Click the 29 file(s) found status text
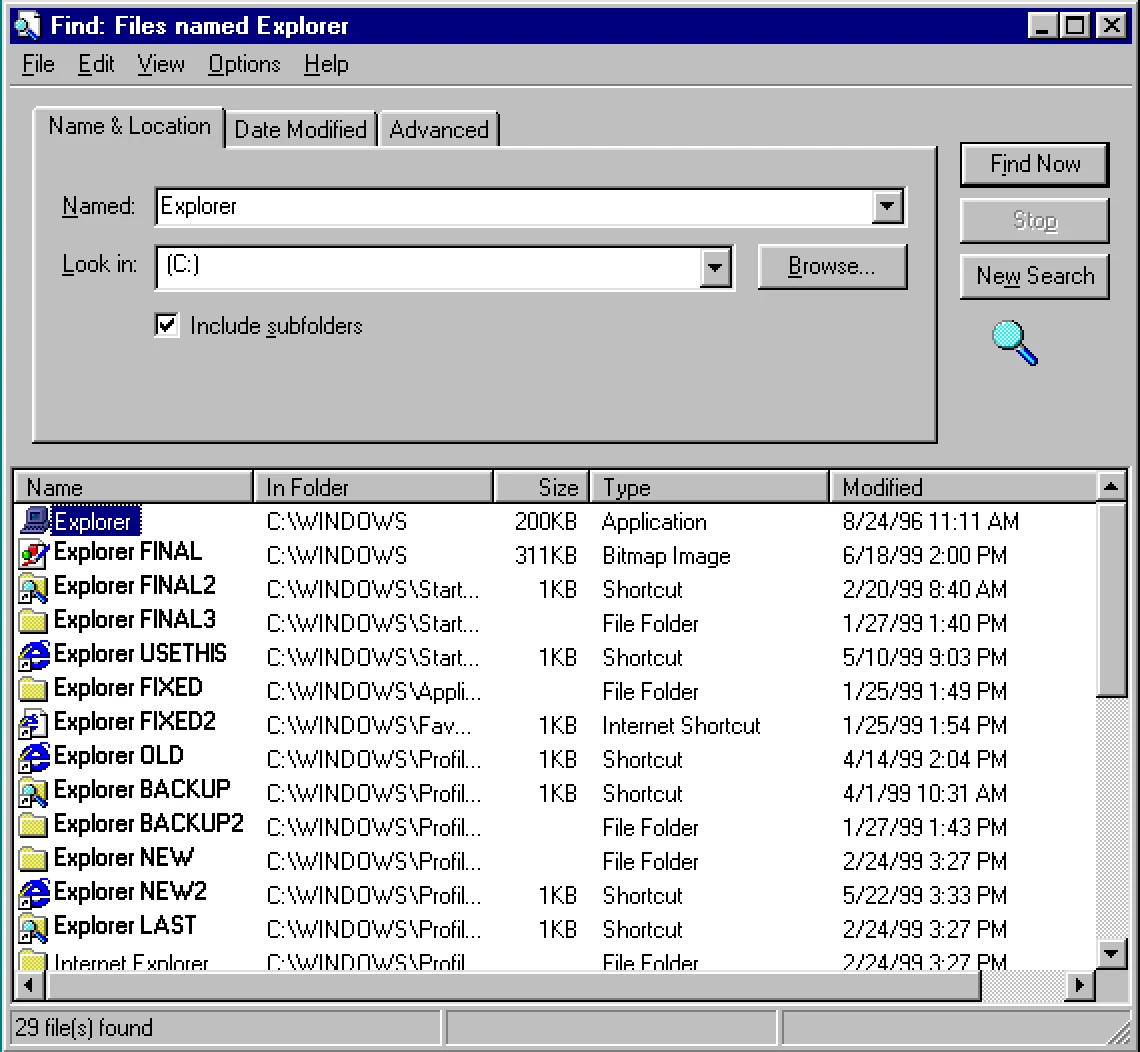 click(x=84, y=1027)
